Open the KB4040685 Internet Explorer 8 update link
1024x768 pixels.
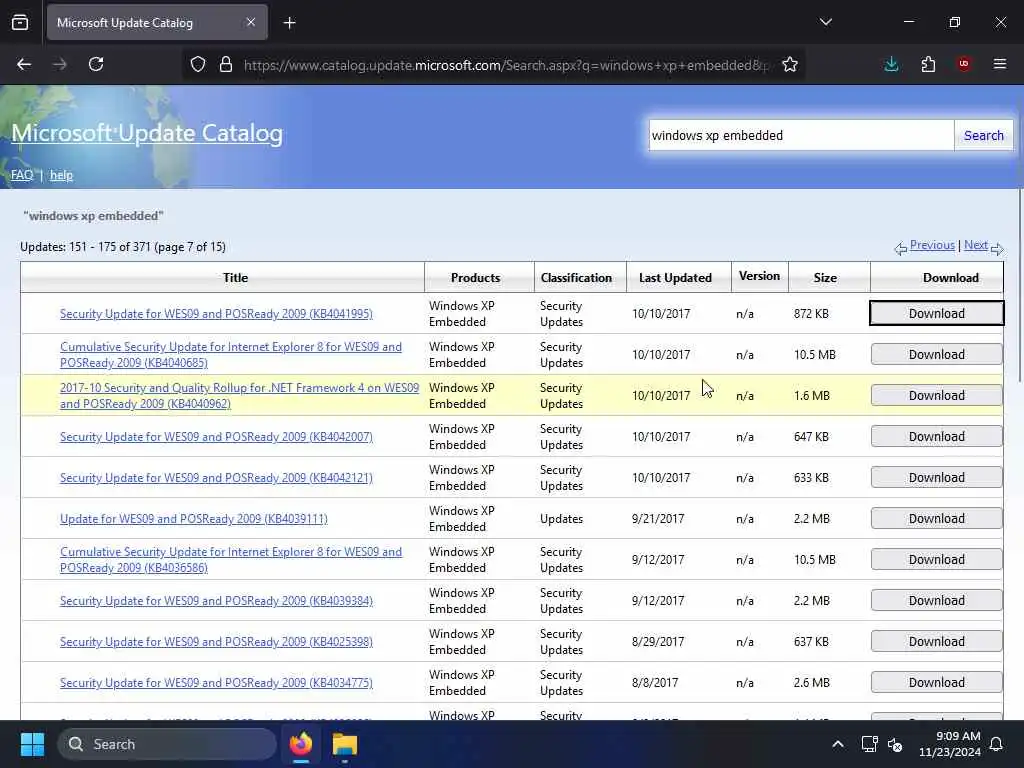231,355
